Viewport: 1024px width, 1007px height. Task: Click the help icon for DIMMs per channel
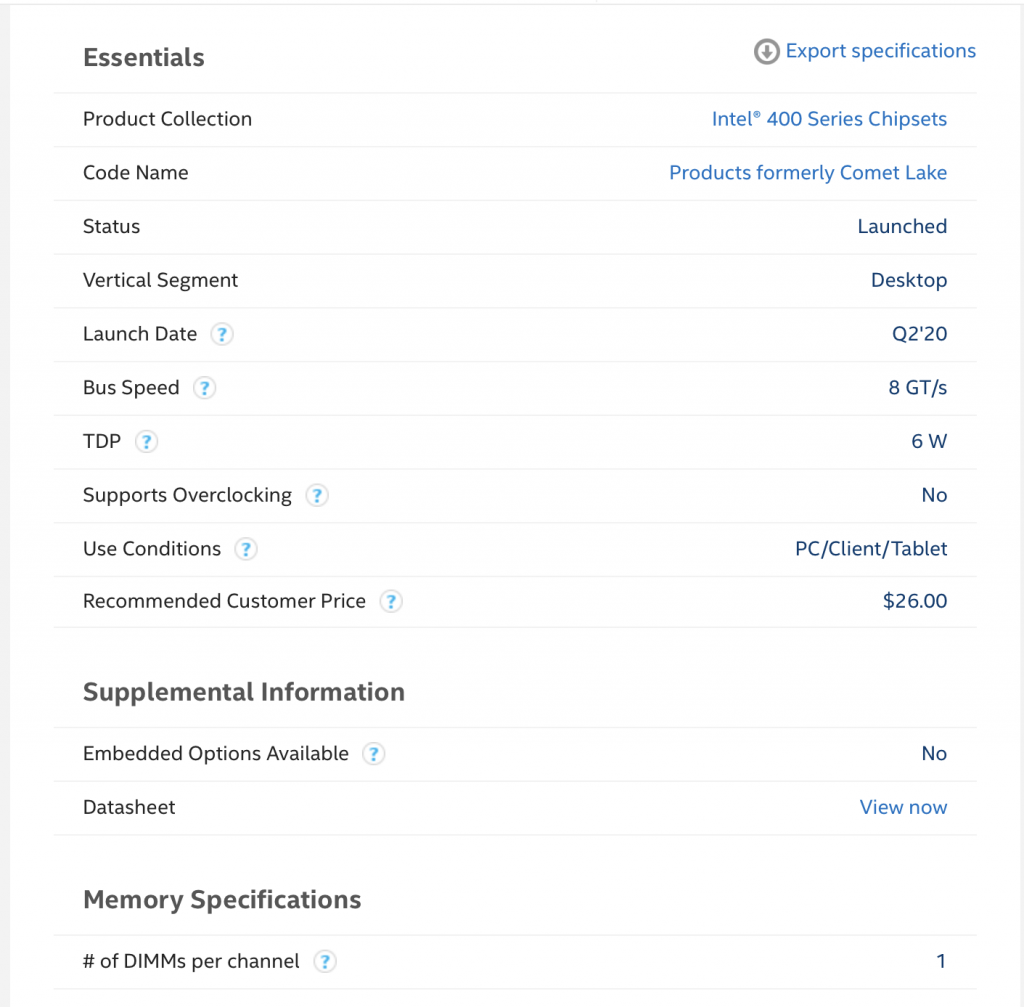324,962
